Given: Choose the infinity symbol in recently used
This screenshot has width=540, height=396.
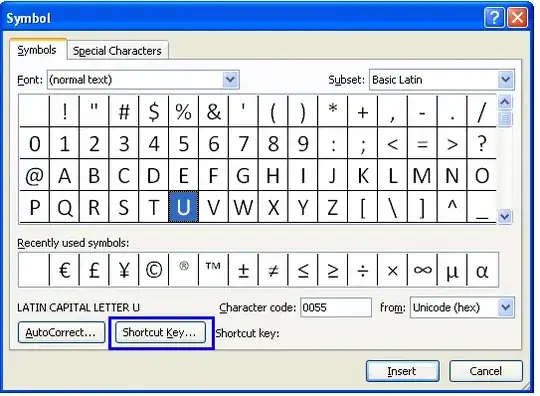Looking at the screenshot, I should pyautogui.click(x=422, y=270).
